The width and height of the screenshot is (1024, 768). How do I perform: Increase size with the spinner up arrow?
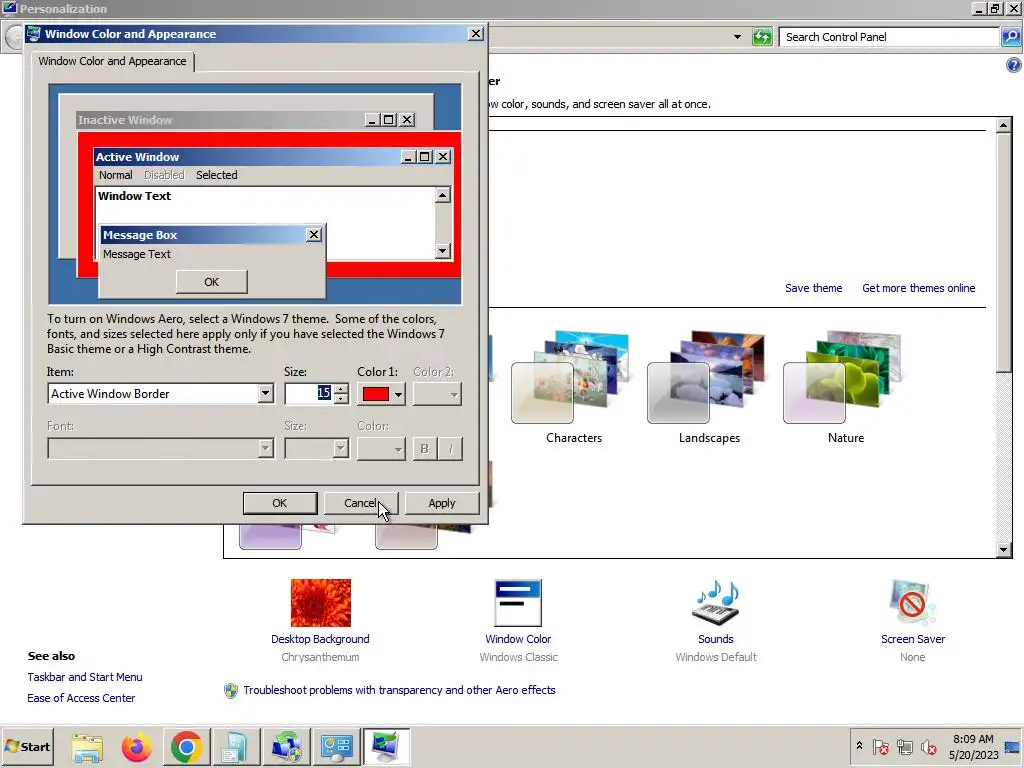(341, 389)
